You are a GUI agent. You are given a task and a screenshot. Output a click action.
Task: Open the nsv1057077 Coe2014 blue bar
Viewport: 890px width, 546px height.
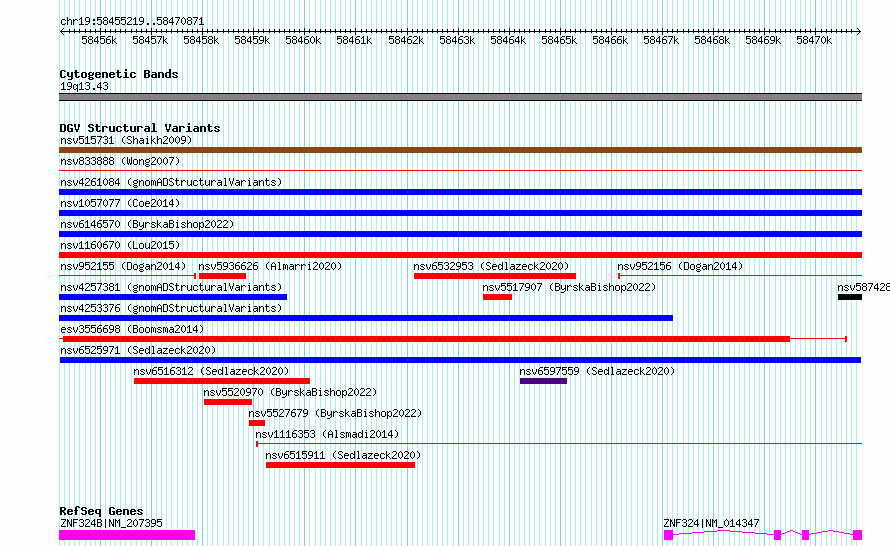(460, 213)
